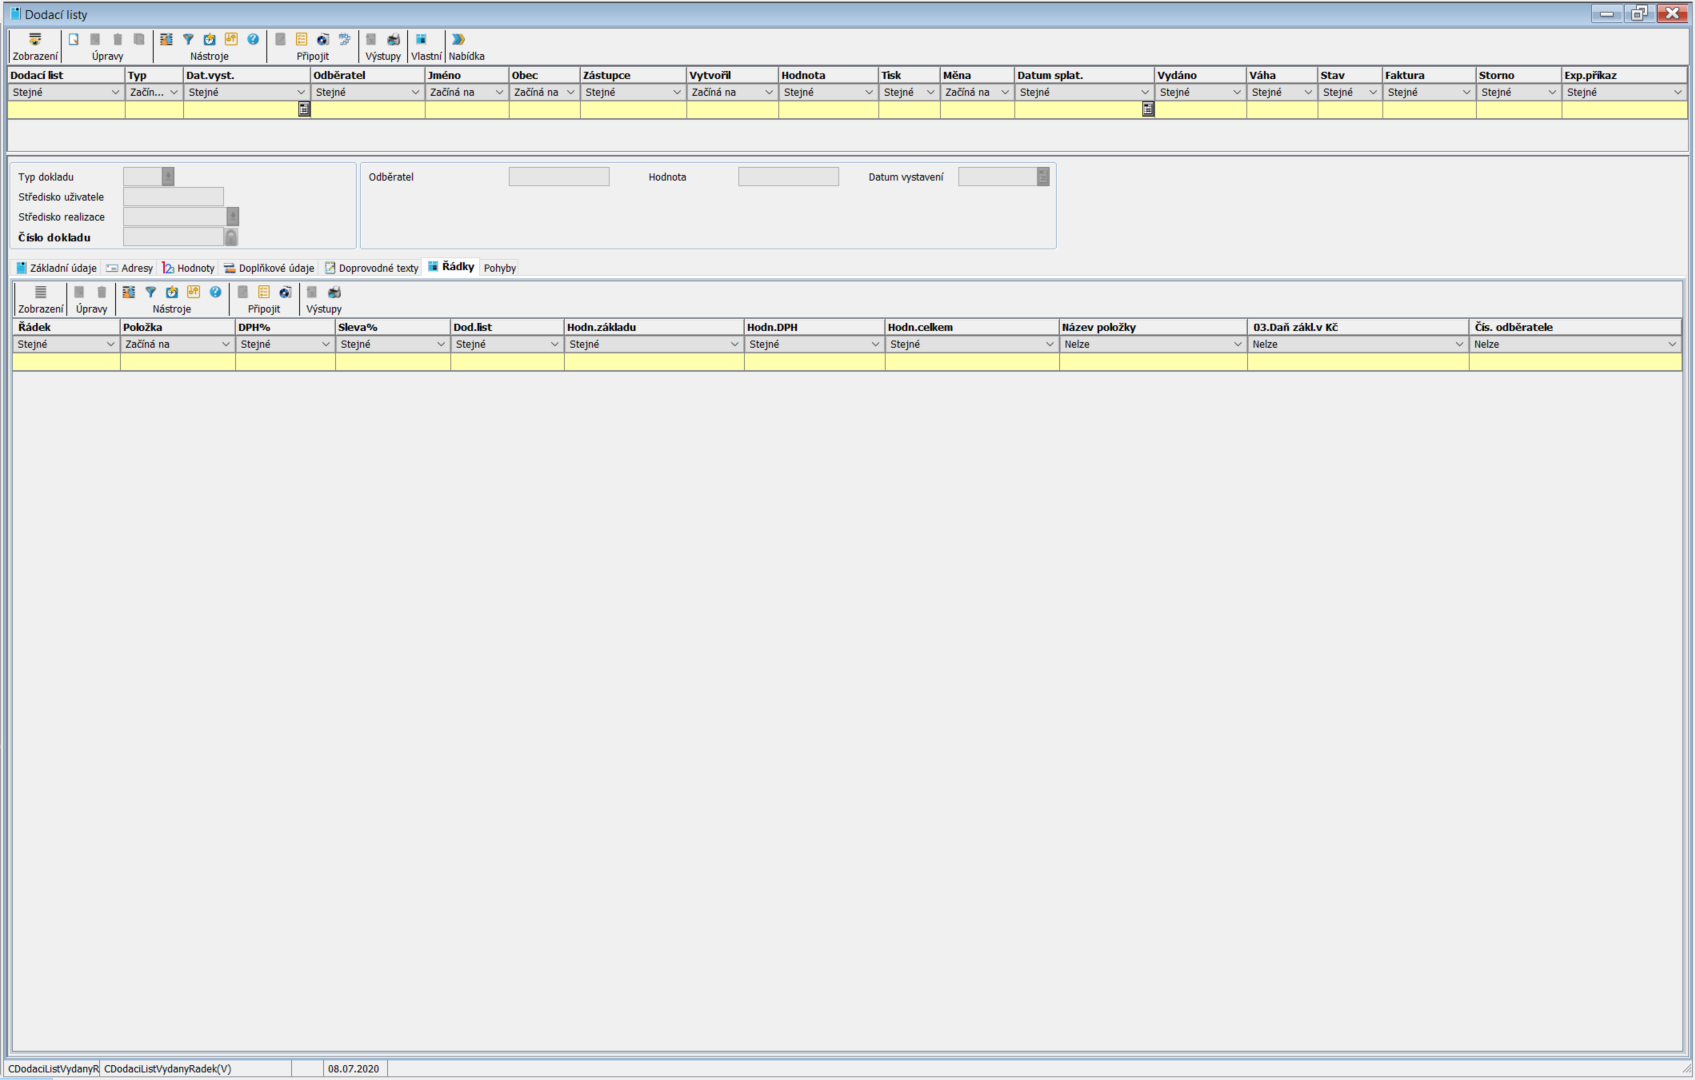
Task: Expand the Odběratel column filter dropdown
Action: pos(415,93)
